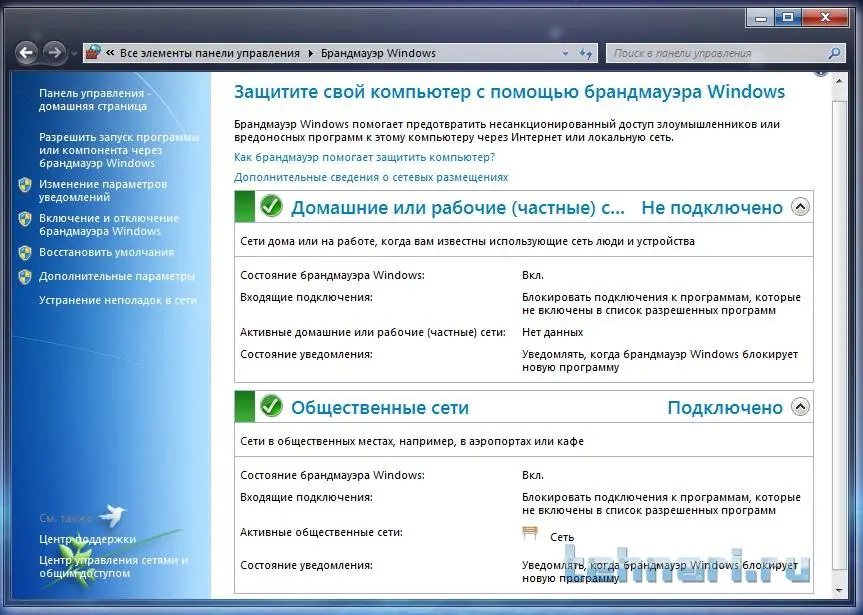Click the vertical scrollbar thumb
863x615 pixels.
(839, 335)
